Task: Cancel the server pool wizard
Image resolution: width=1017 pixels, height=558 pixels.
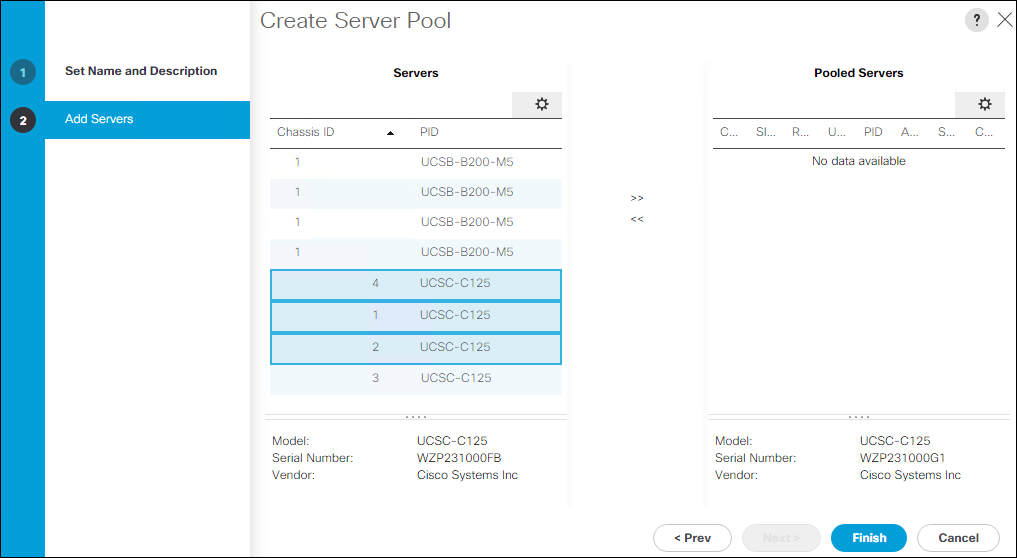Action: point(958,538)
